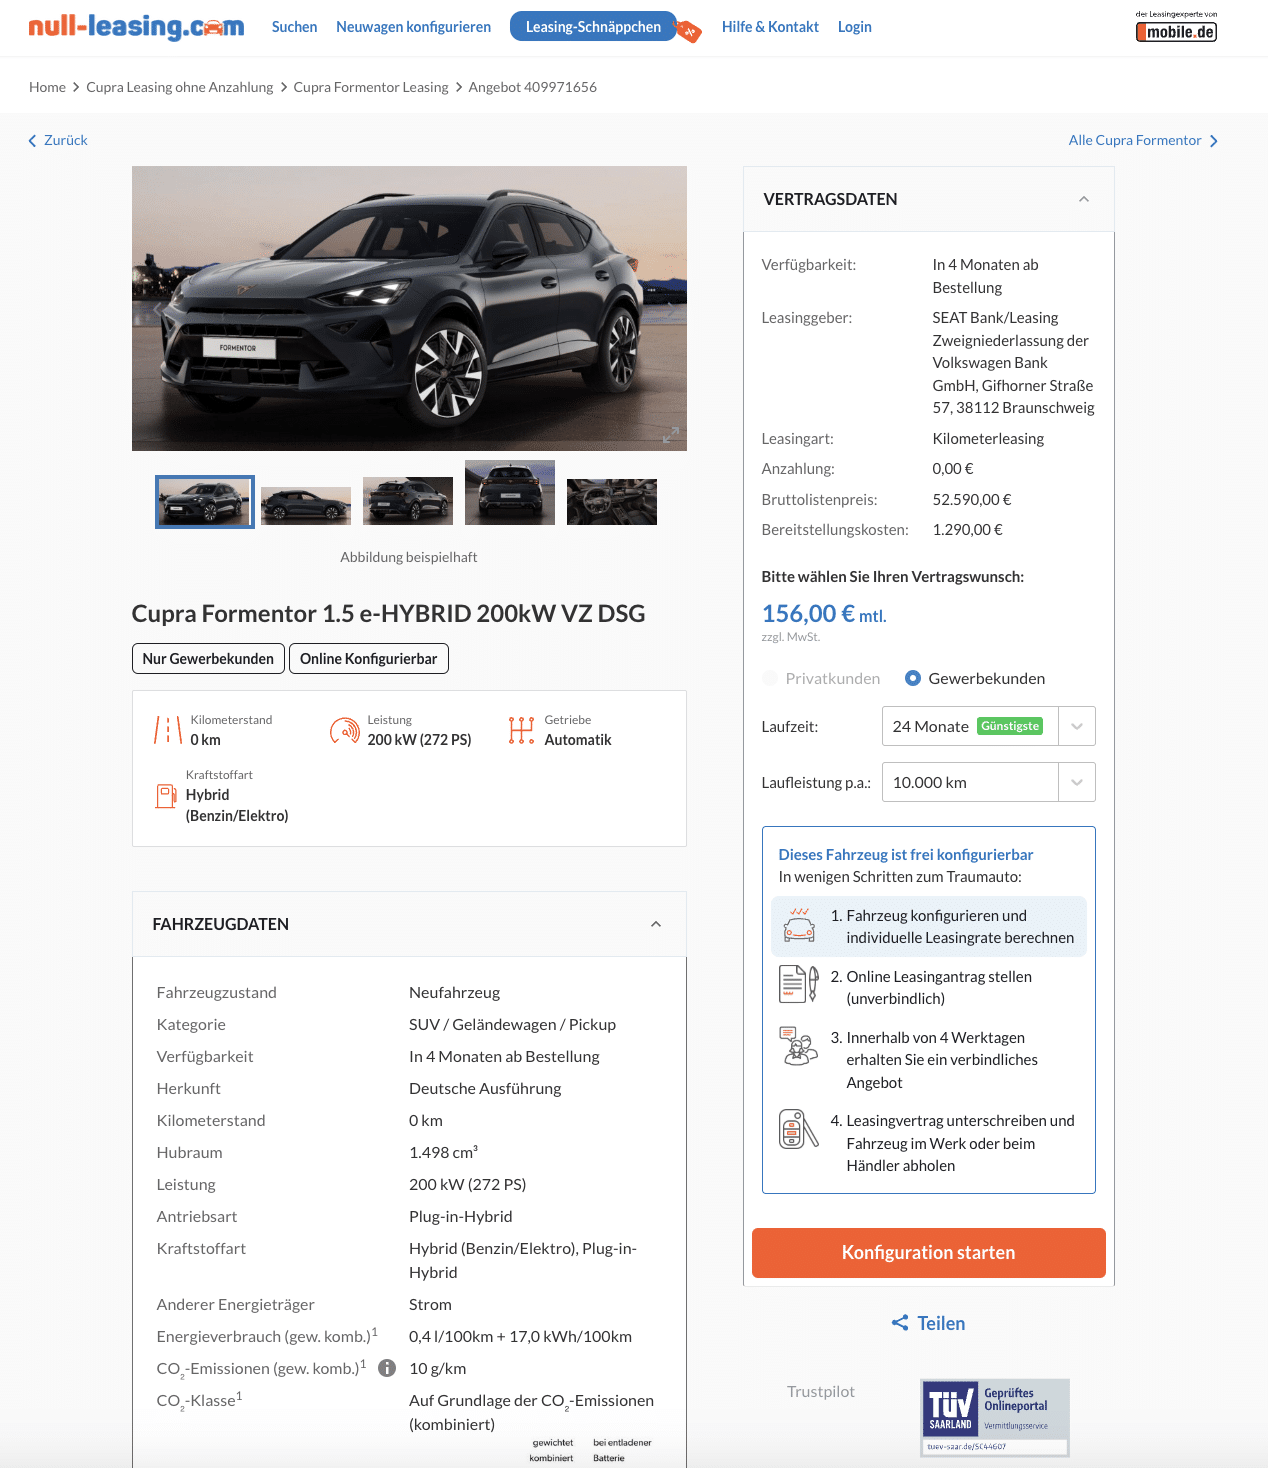Collapse the Fahrzeugdaten section
The height and width of the screenshot is (1468, 1268).
coord(656,924)
